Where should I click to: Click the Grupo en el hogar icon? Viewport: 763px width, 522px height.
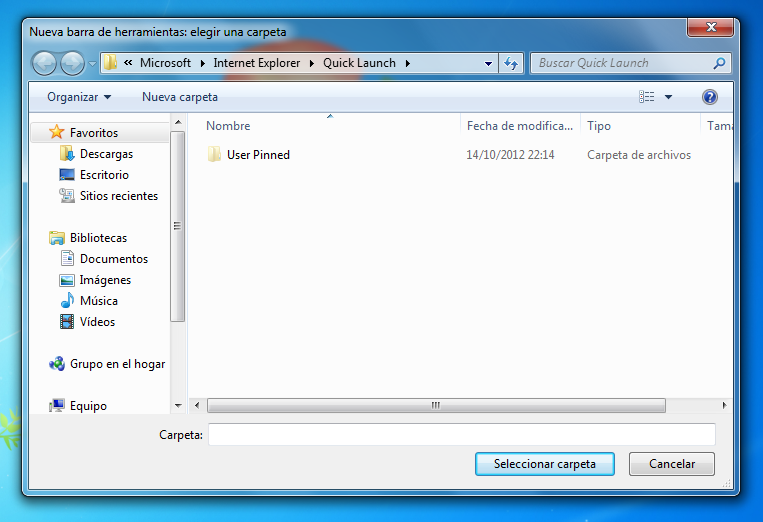(x=57, y=363)
